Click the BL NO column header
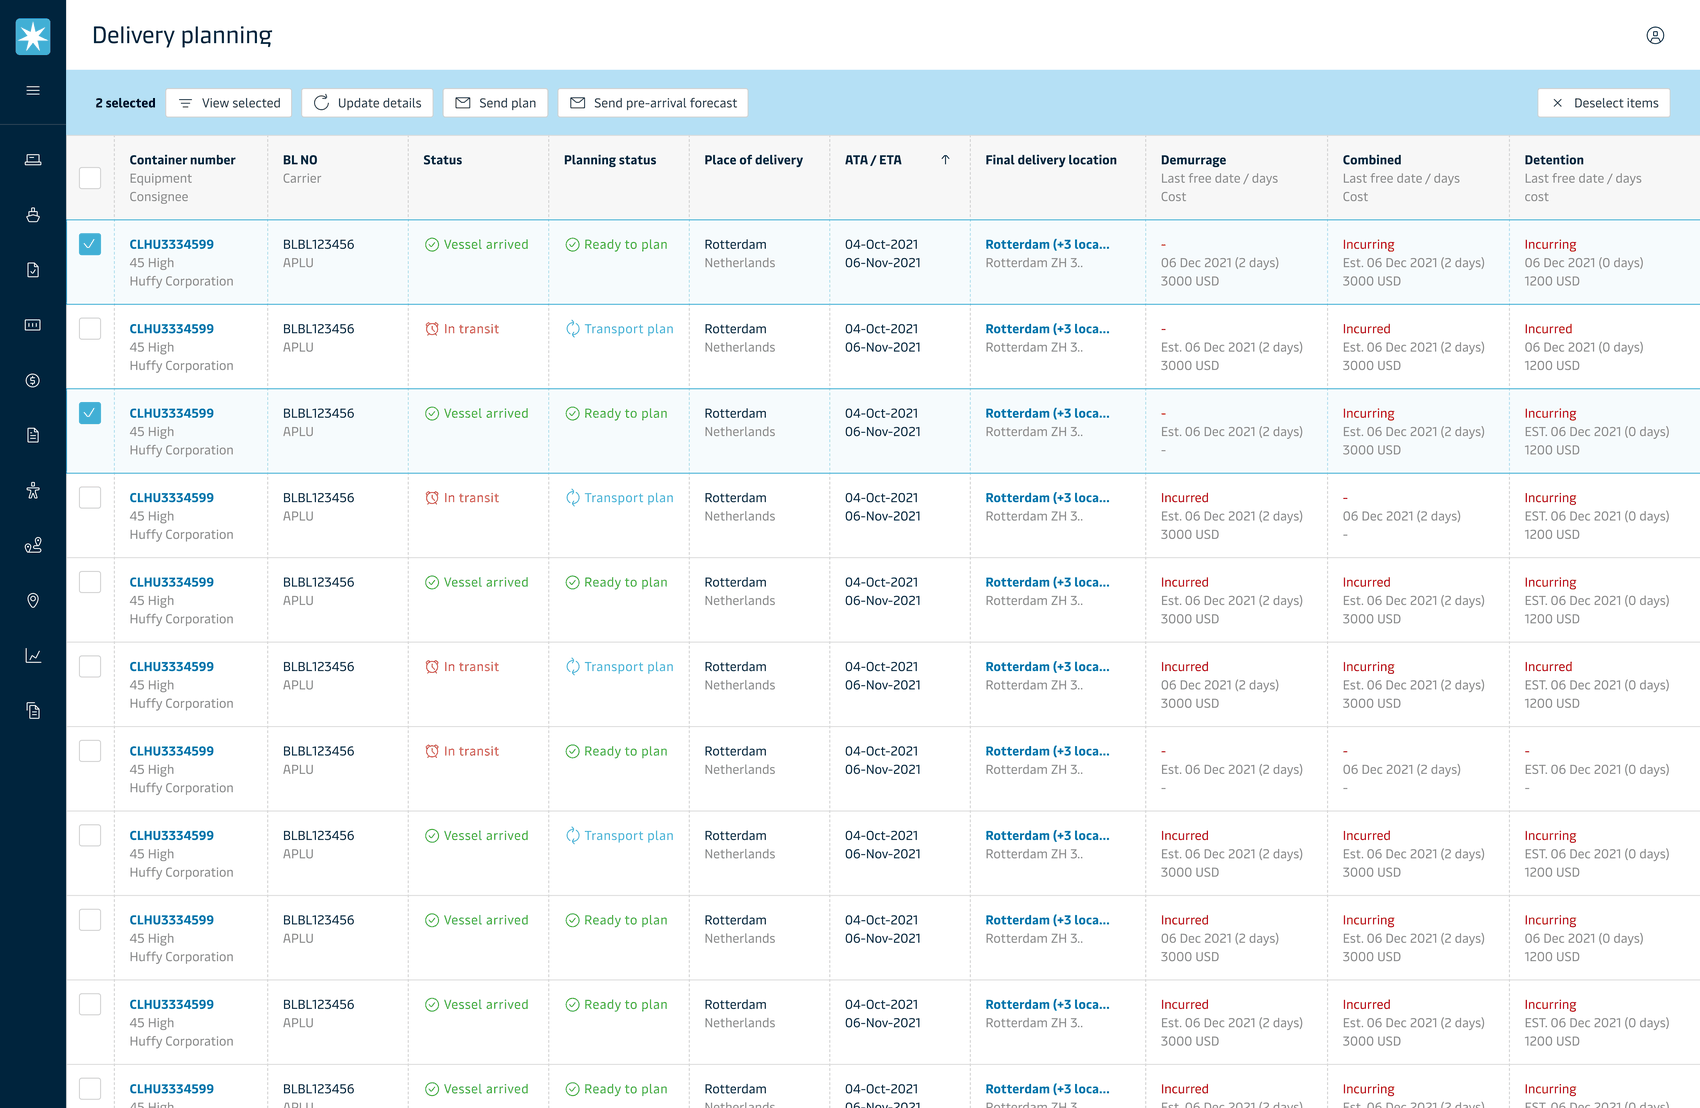 pyautogui.click(x=300, y=160)
